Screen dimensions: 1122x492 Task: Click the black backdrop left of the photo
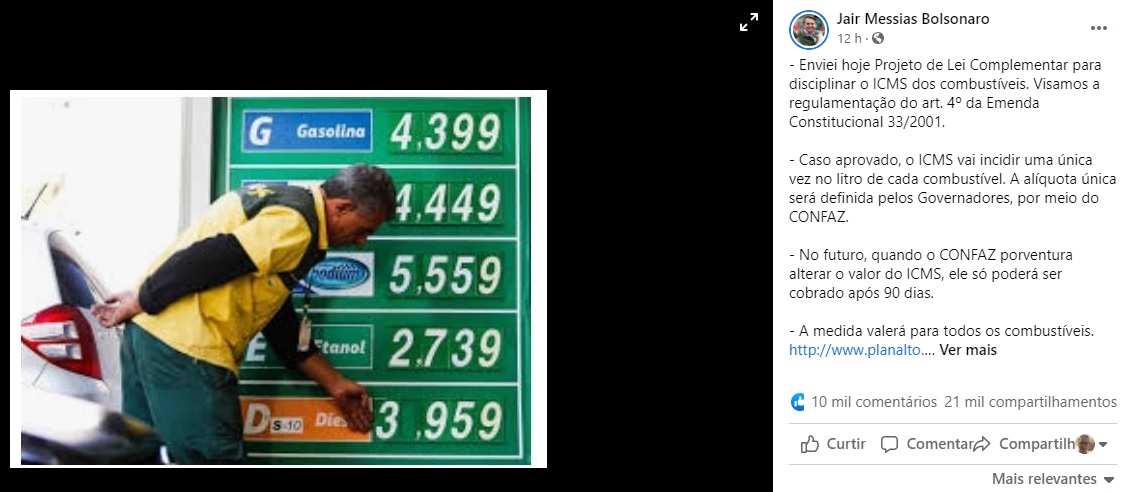(x=4, y=279)
